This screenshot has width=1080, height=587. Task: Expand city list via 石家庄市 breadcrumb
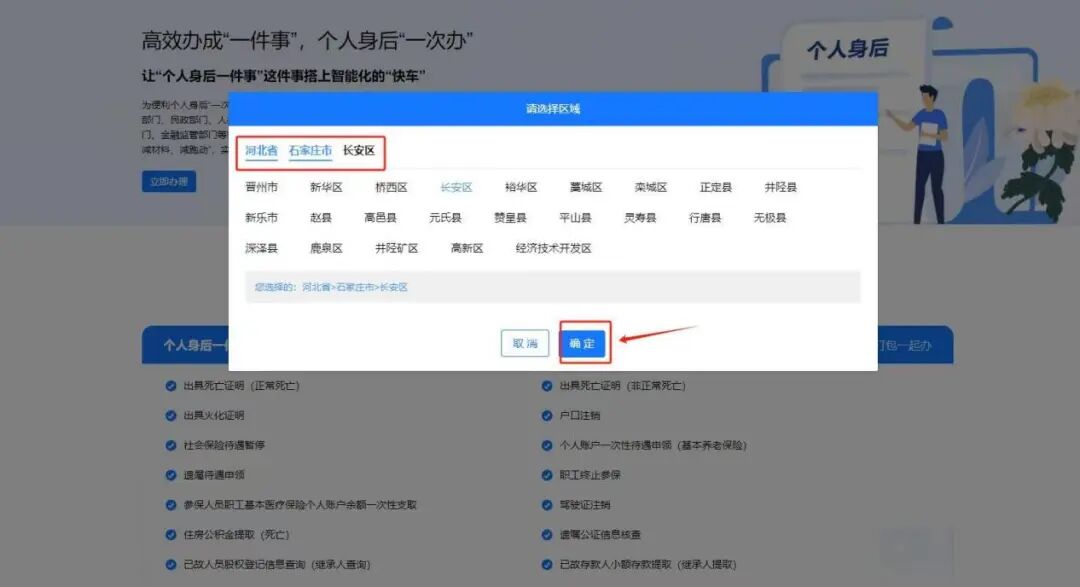(313, 152)
